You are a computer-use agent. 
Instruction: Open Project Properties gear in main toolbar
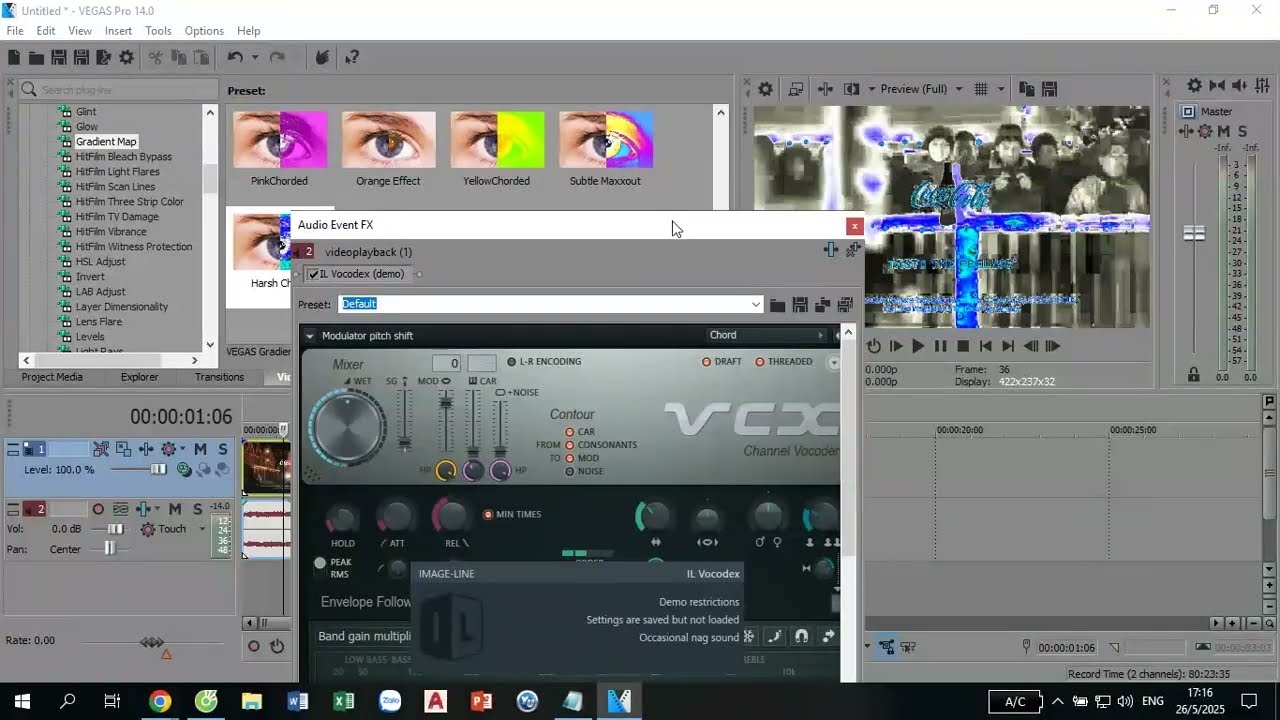click(126, 58)
